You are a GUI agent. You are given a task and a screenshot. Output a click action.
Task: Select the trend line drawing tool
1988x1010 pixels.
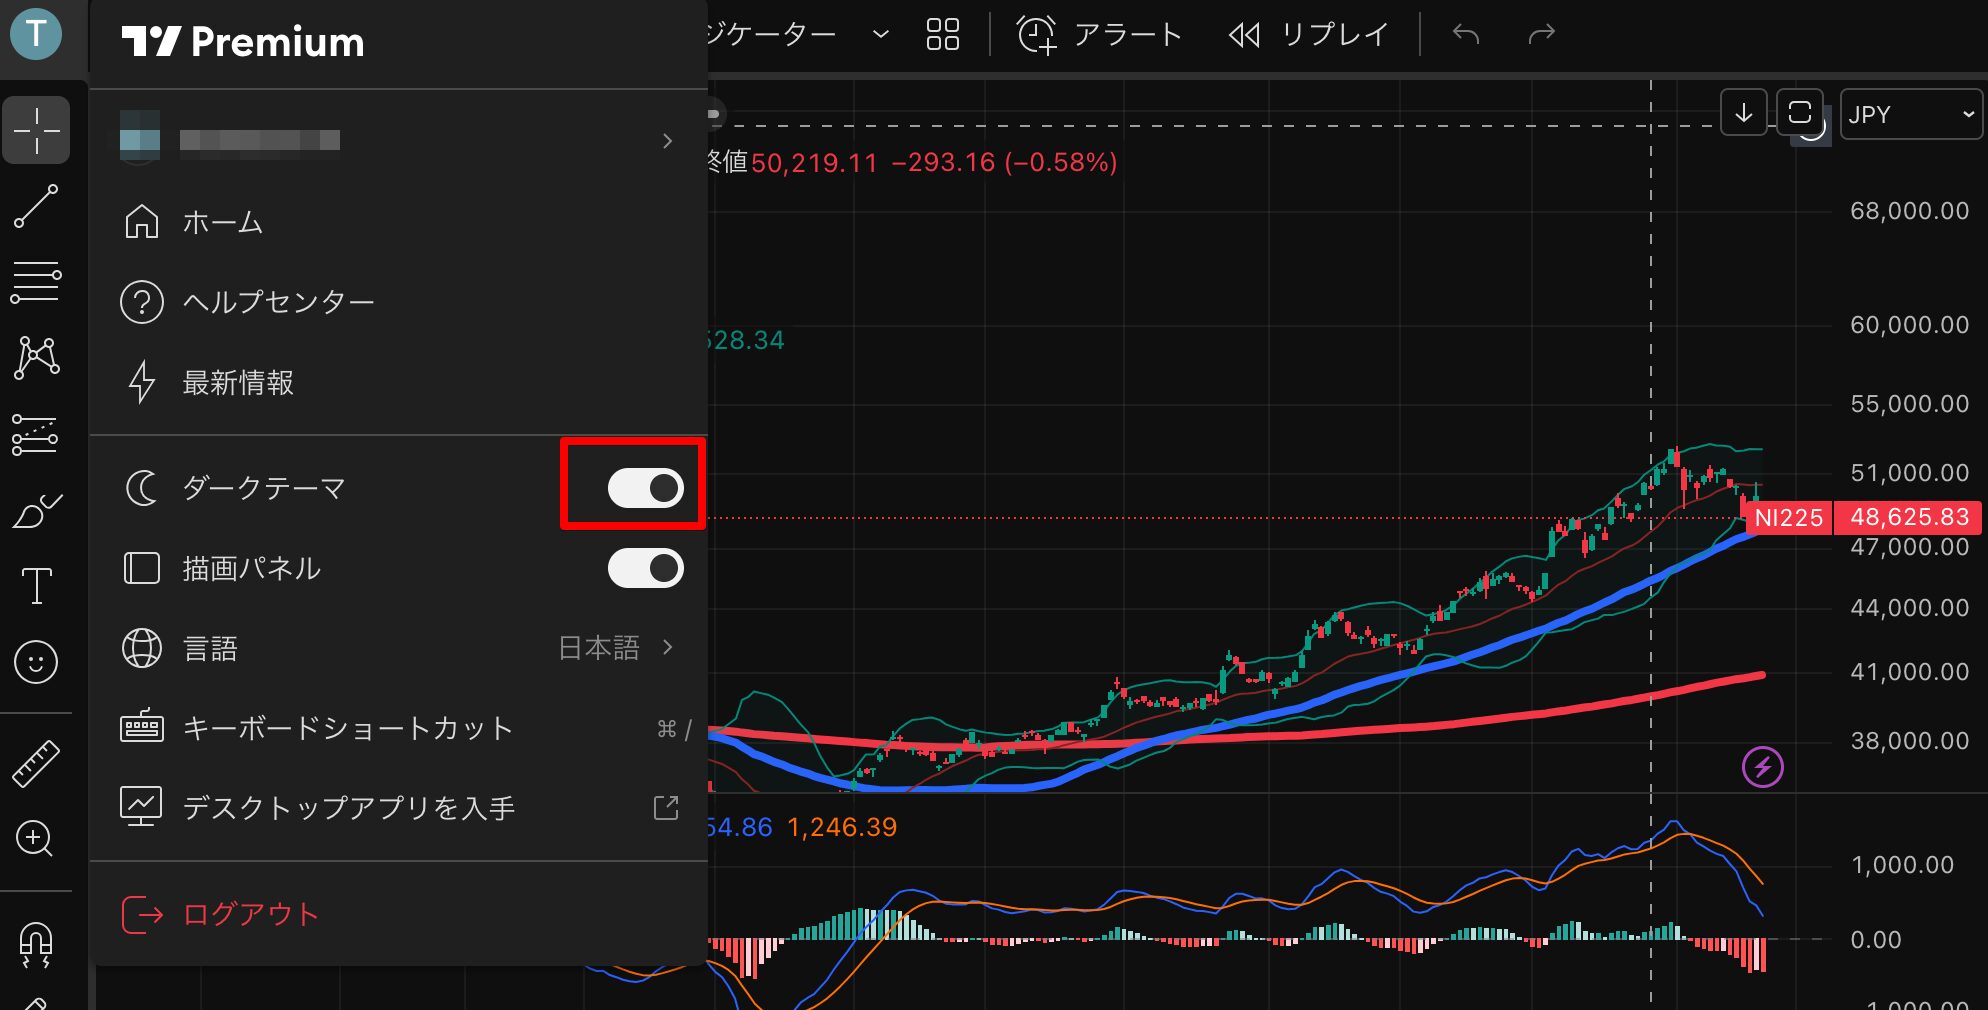tap(36, 206)
